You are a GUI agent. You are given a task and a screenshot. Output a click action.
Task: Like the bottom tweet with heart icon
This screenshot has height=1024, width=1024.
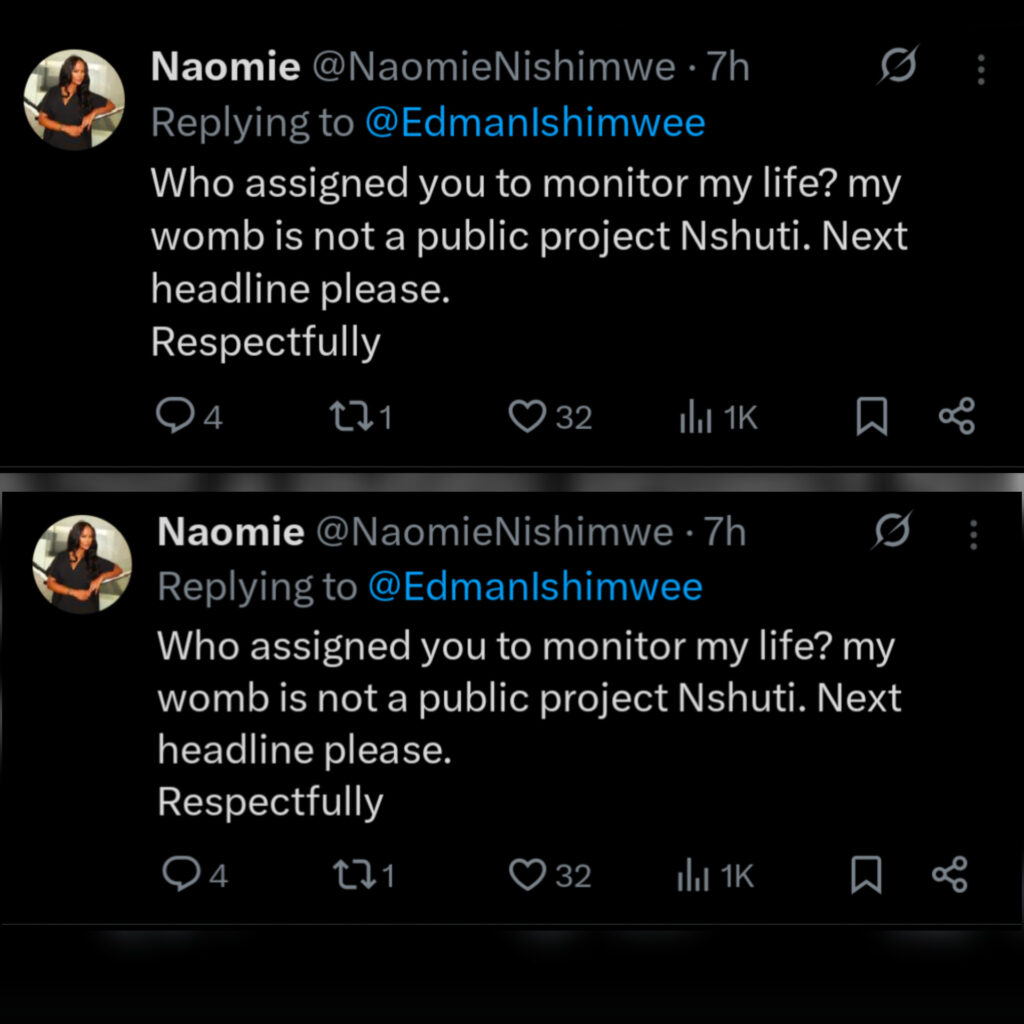527,875
